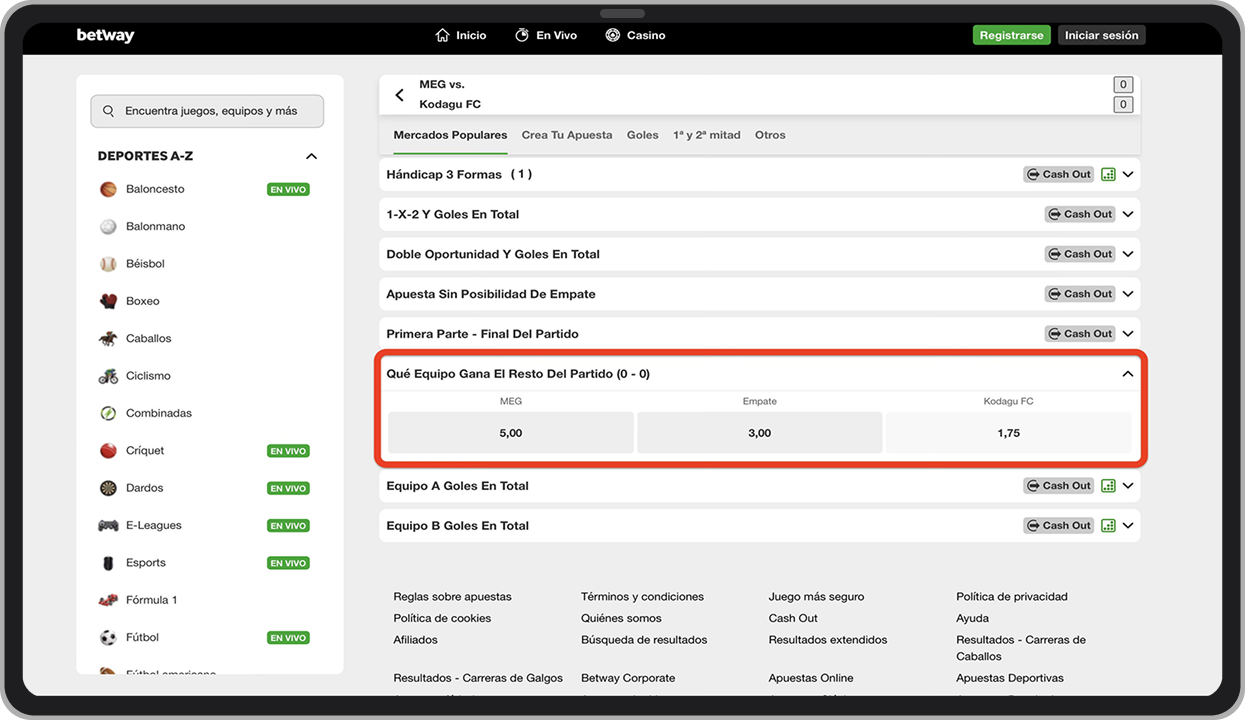Open E-Leagues gamepad icon
The width and height of the screenshot is (1245, 720).
point(108,525)
